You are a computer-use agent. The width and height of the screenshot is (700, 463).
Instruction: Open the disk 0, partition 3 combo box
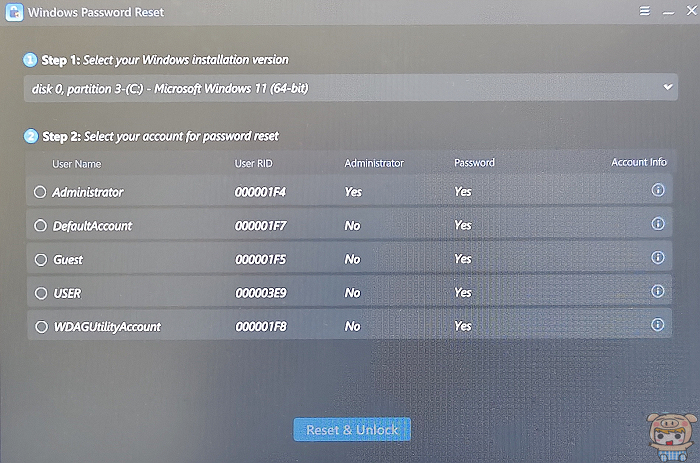pyautogui.click(x=340, y=88)
